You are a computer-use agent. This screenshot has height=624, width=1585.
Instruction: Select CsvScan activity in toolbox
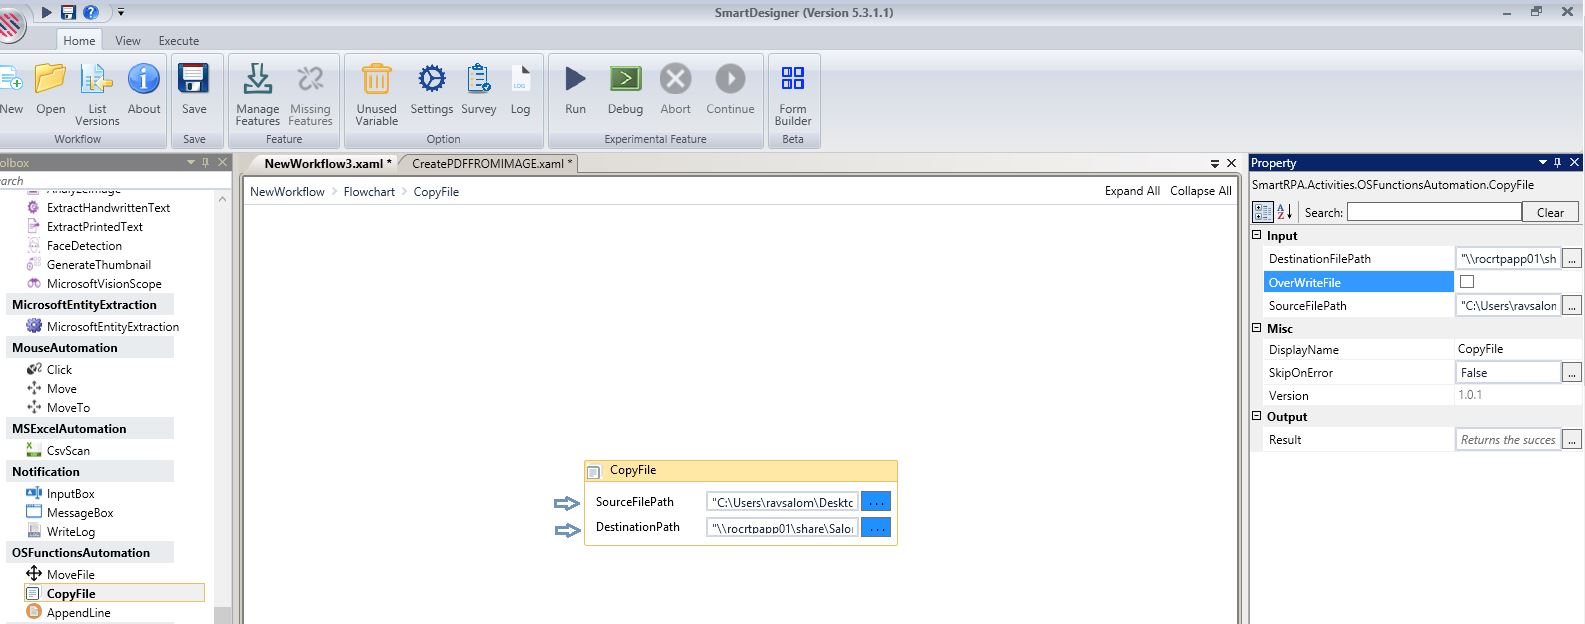68,450
